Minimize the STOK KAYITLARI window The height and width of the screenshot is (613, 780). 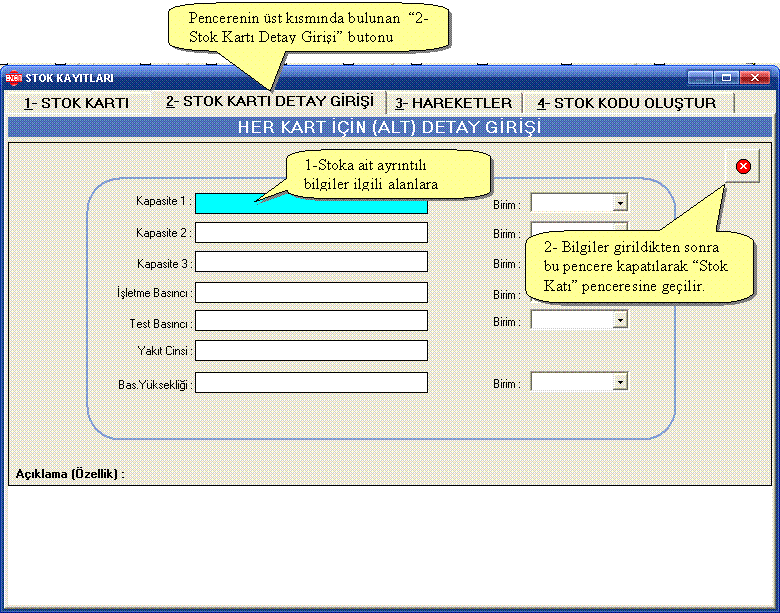coord(700,78)
